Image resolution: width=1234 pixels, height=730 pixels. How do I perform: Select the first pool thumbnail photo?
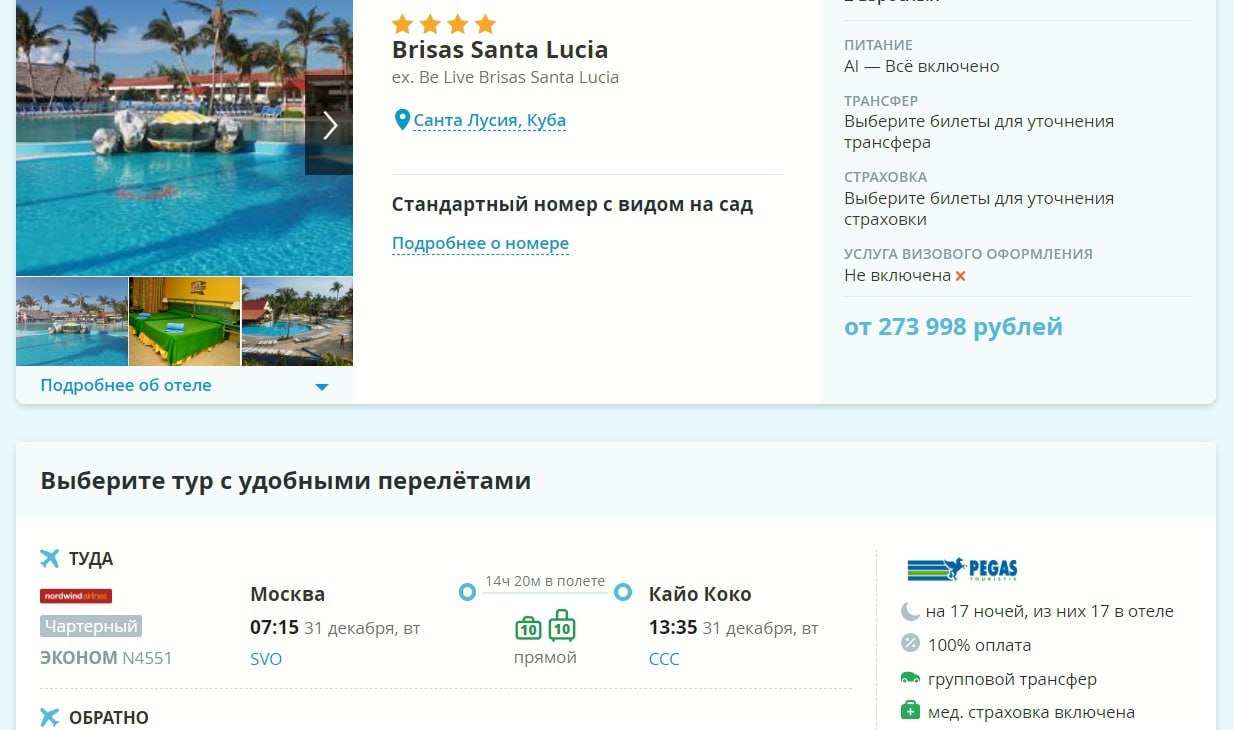(x=72, y=321)
